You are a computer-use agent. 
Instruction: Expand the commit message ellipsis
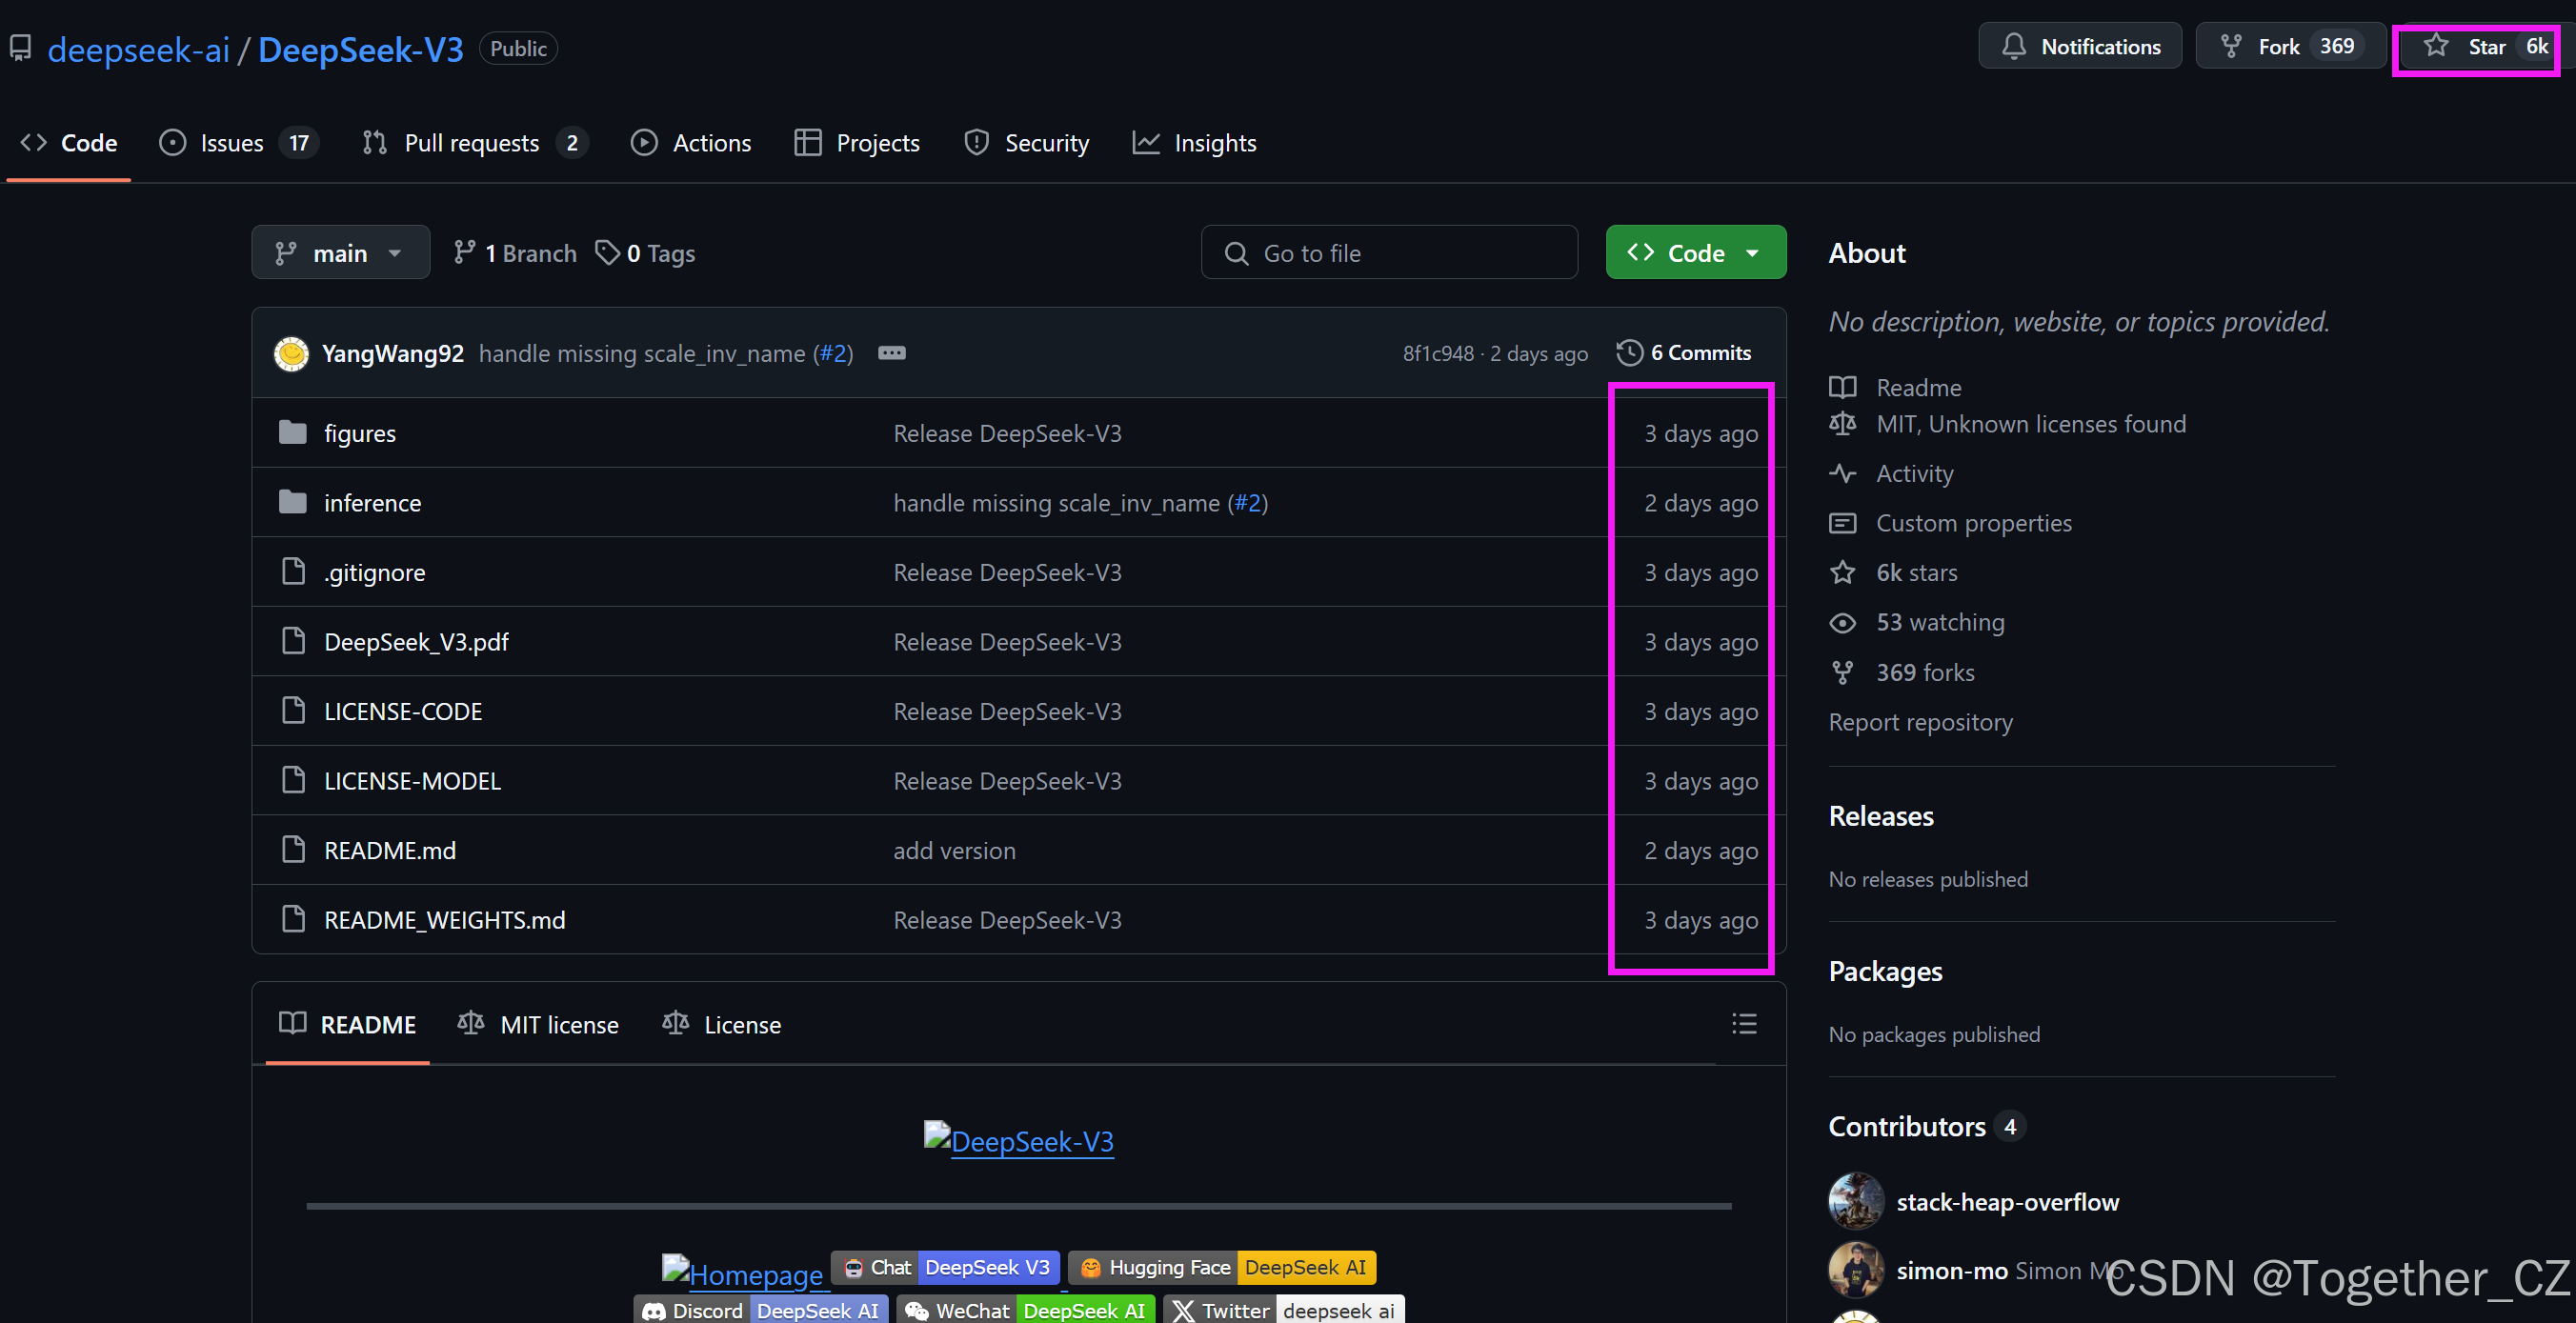pyautogui.click(x=891, y=353)
